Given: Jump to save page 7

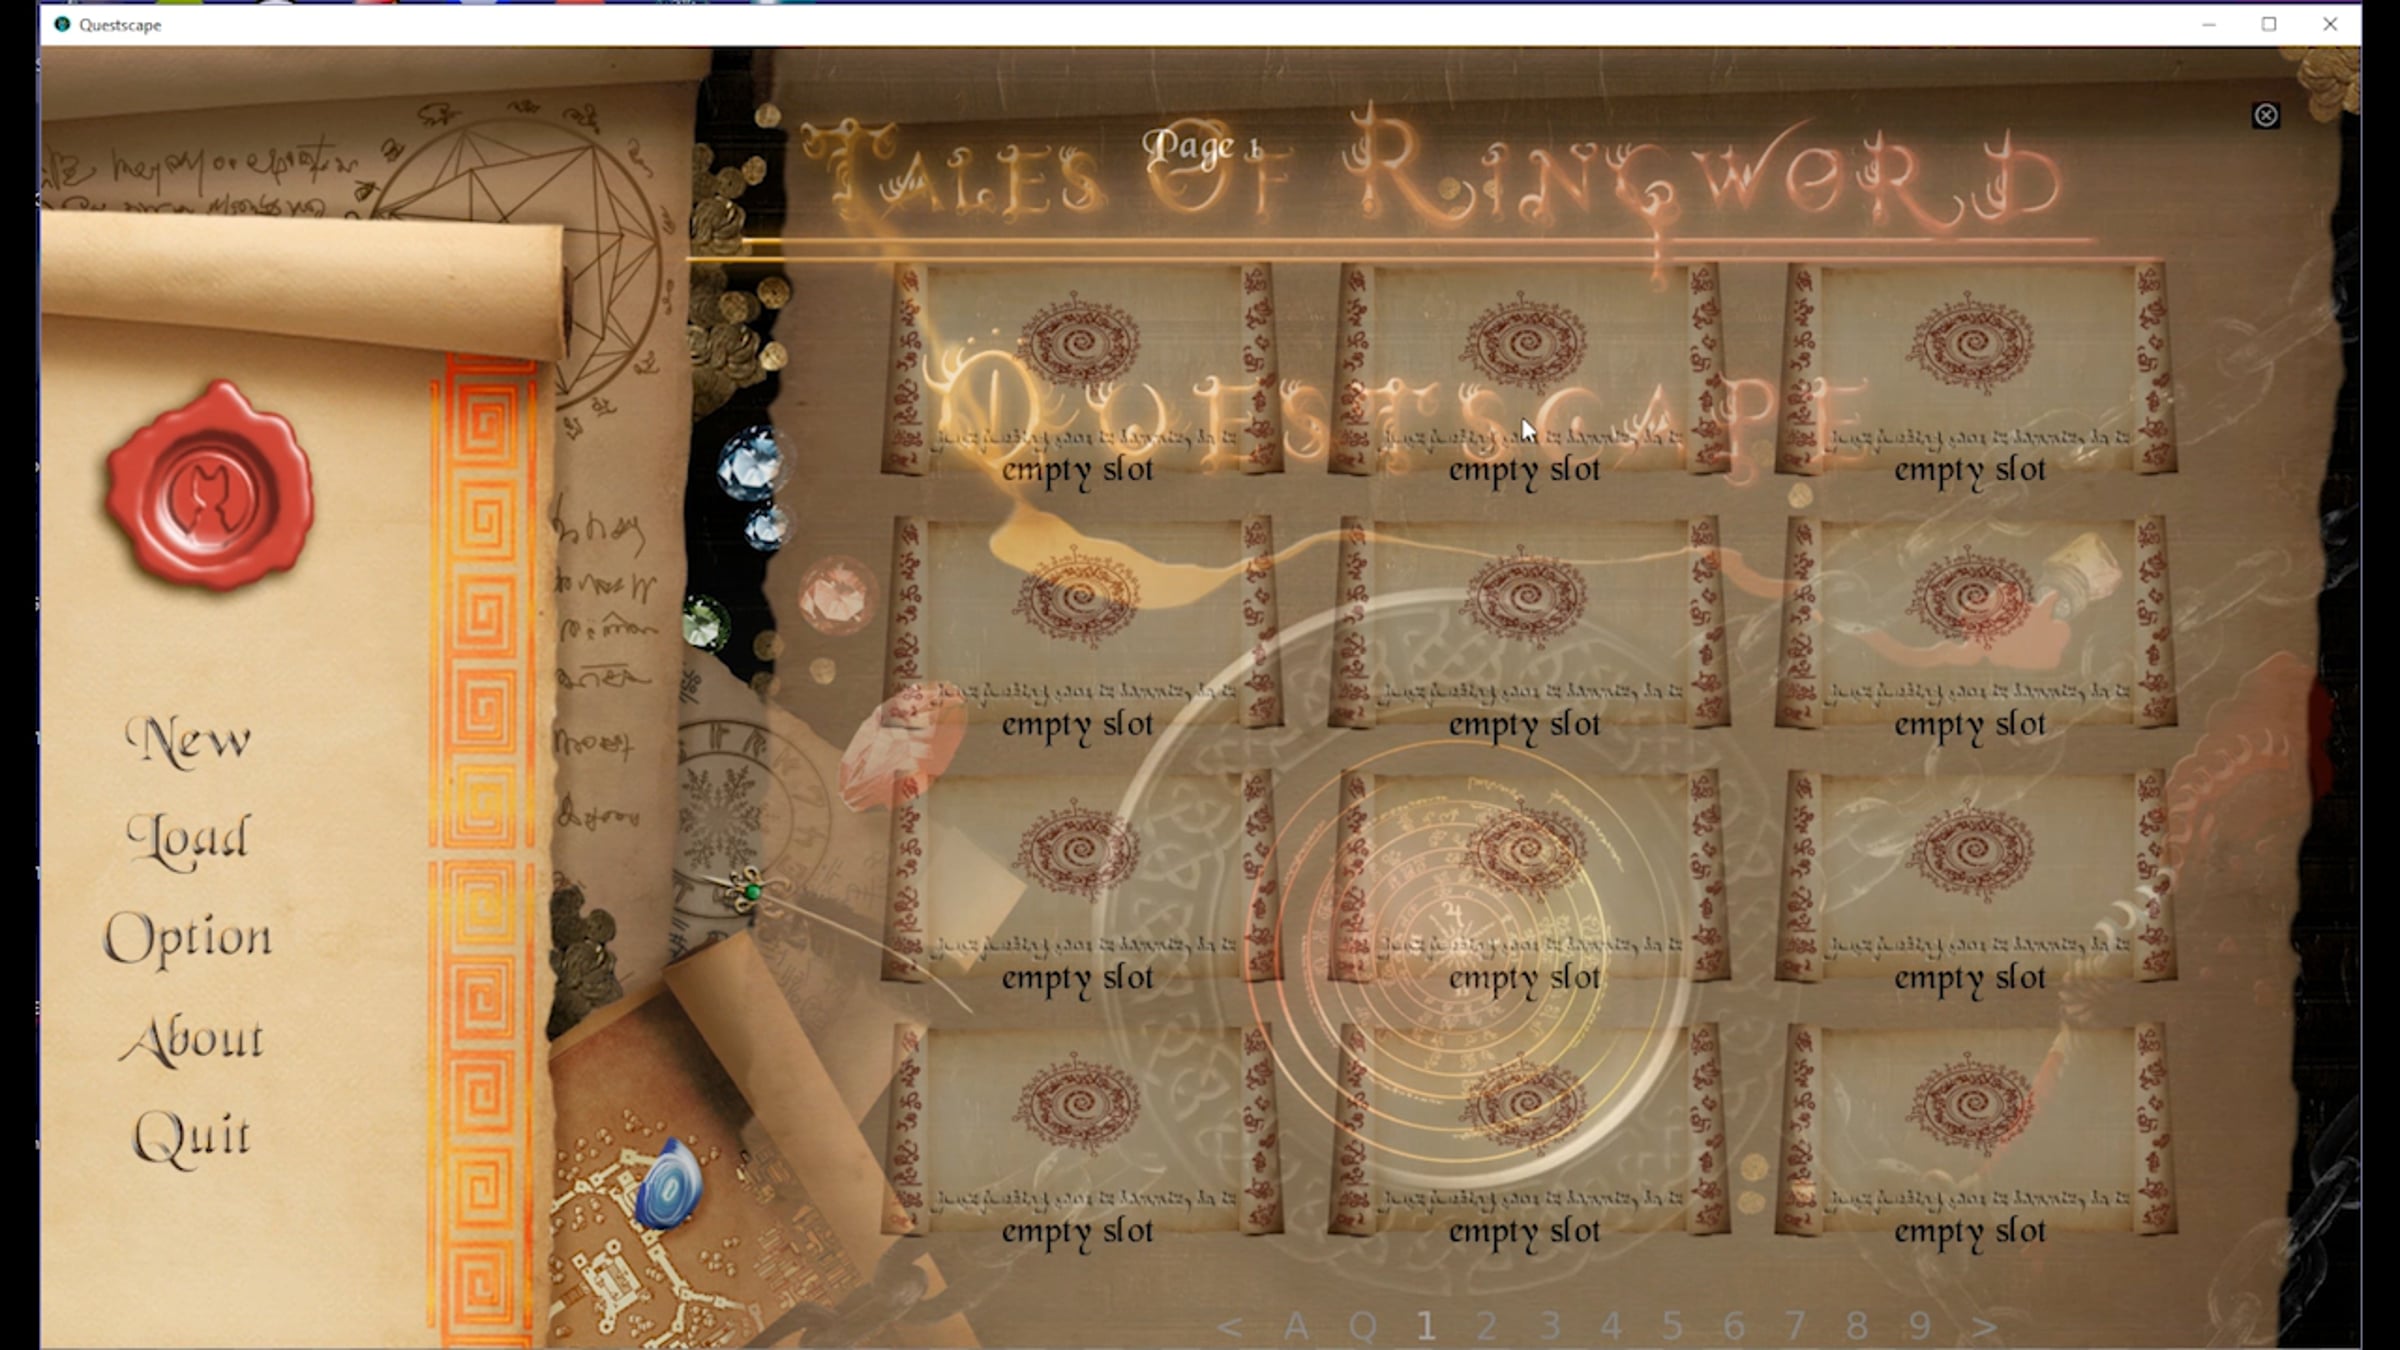Looking at the screenshot, I should pos(1796,1326).
